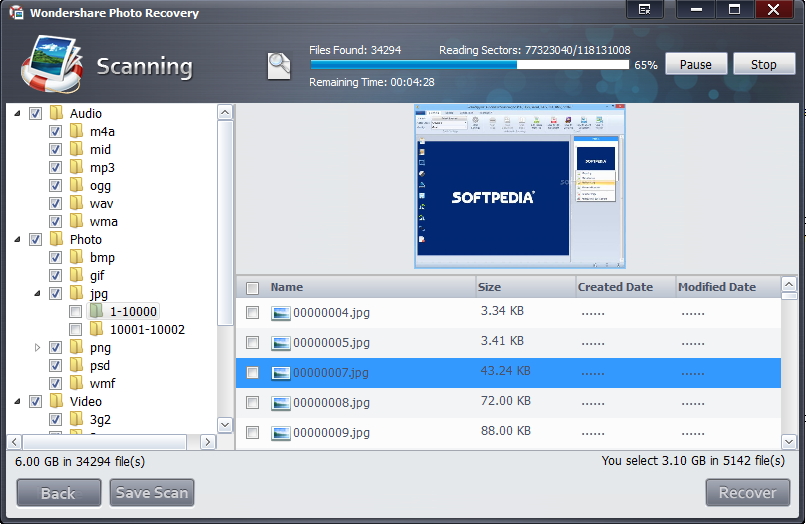Collapse the Photo tree node
The image size is (806, 525).
click(17, 240)
